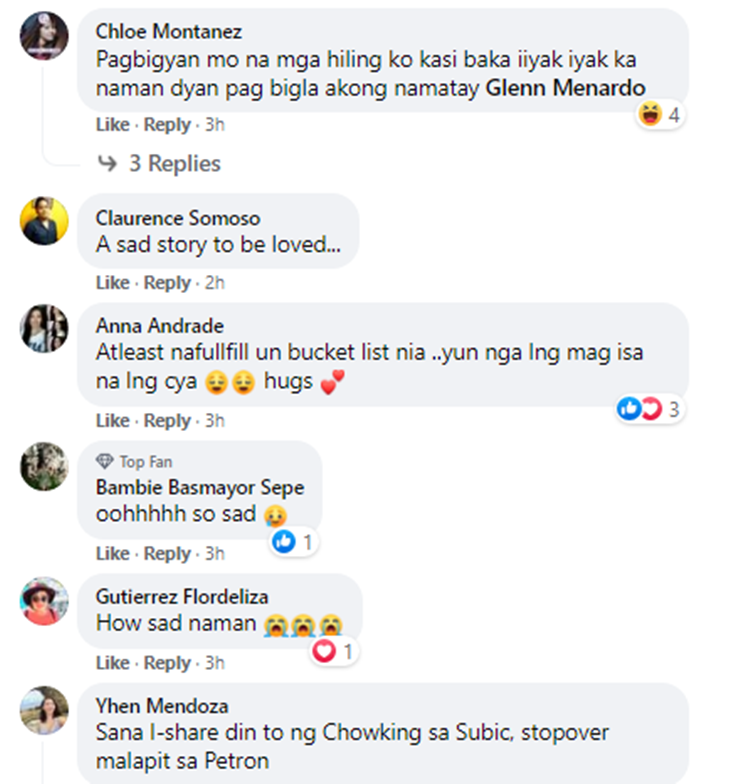
Task: Open Yhen Mendoza's profile picture
Action: tap(44, 710)
